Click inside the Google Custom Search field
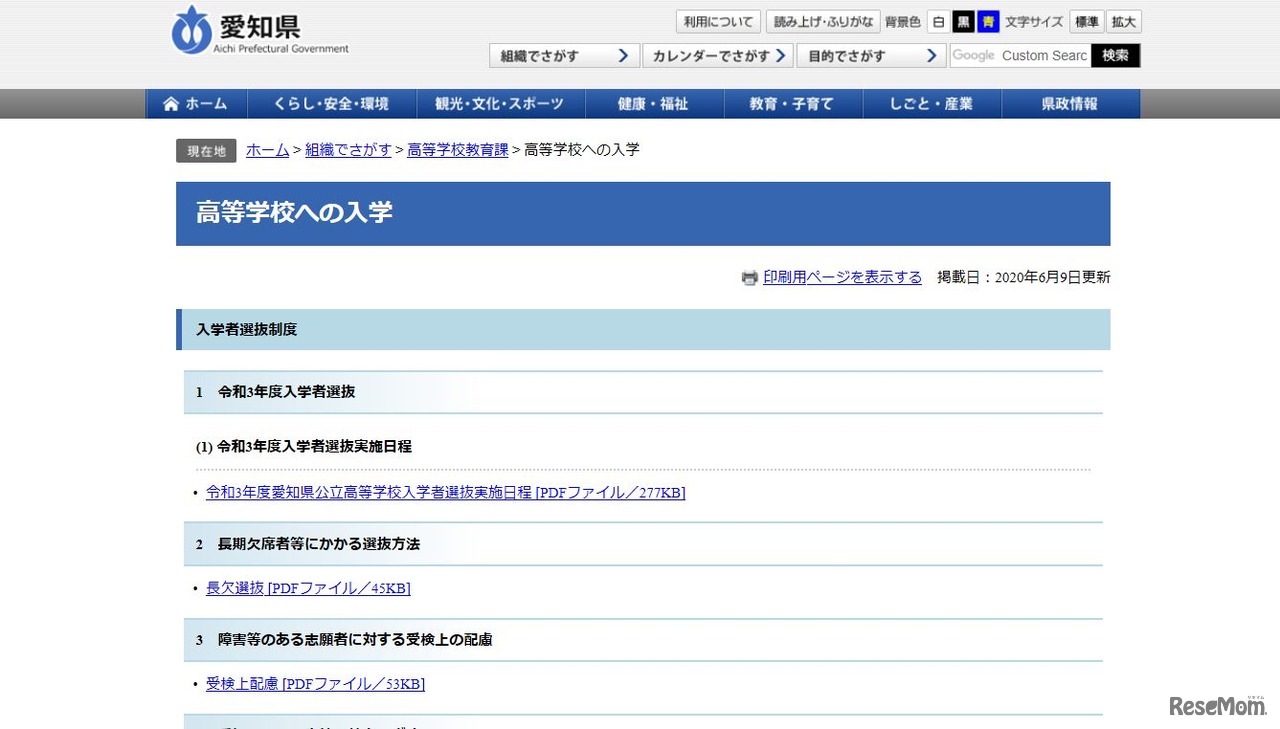 pyautogui.click(x=1045, y=56)
